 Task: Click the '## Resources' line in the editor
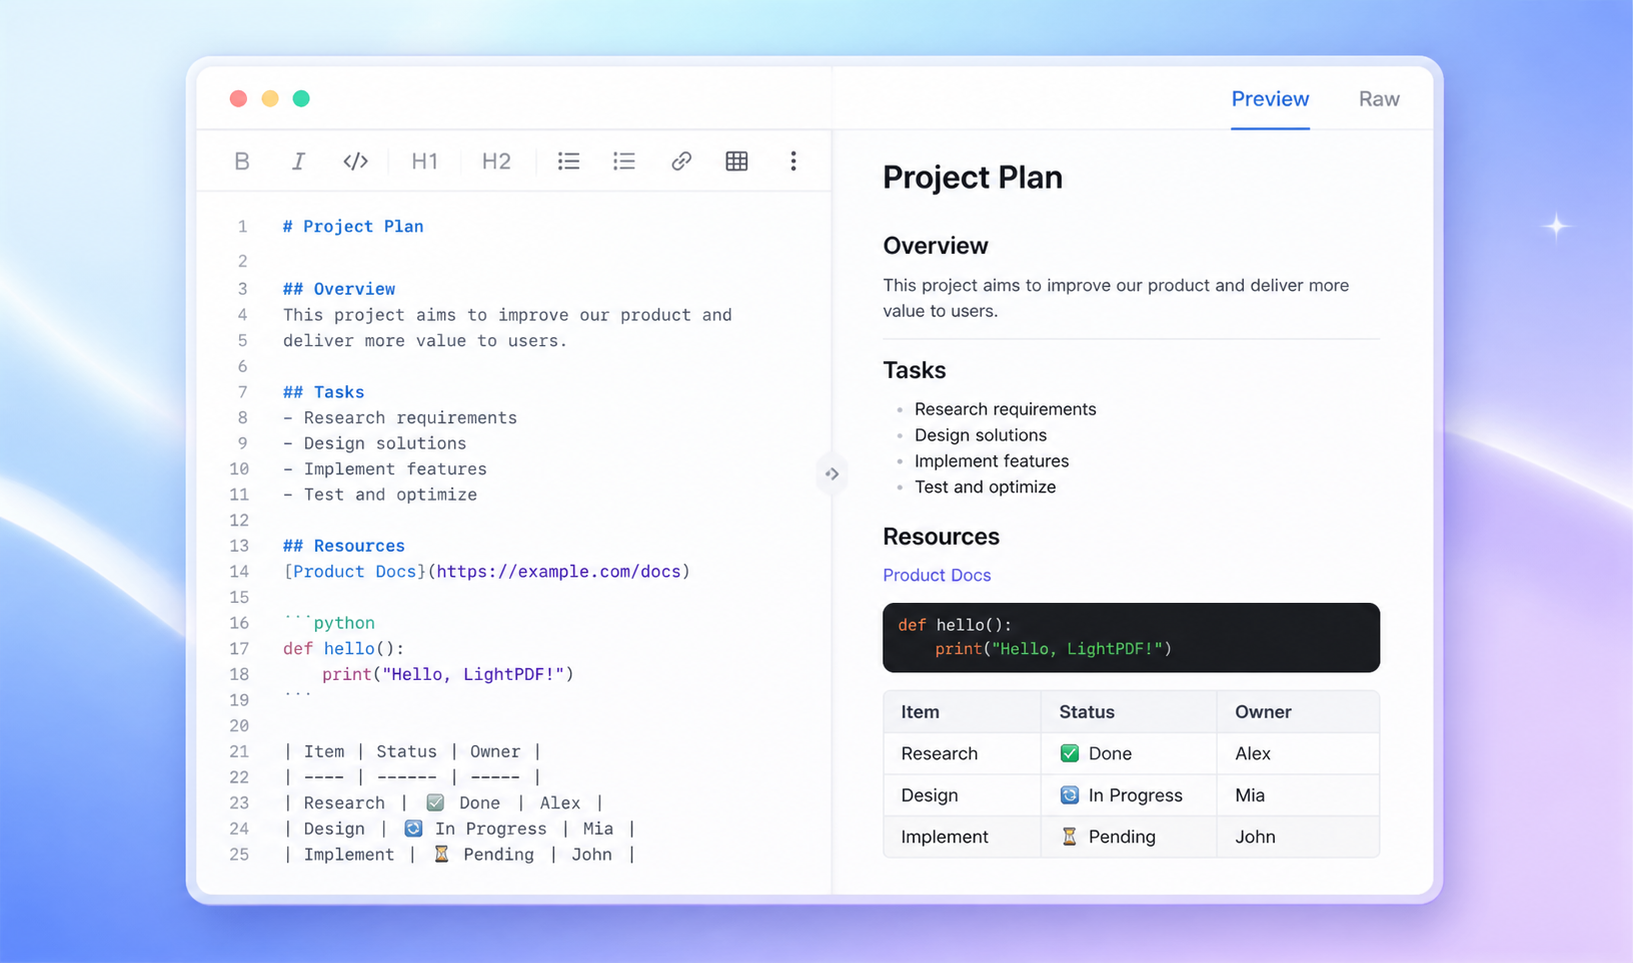344,546
